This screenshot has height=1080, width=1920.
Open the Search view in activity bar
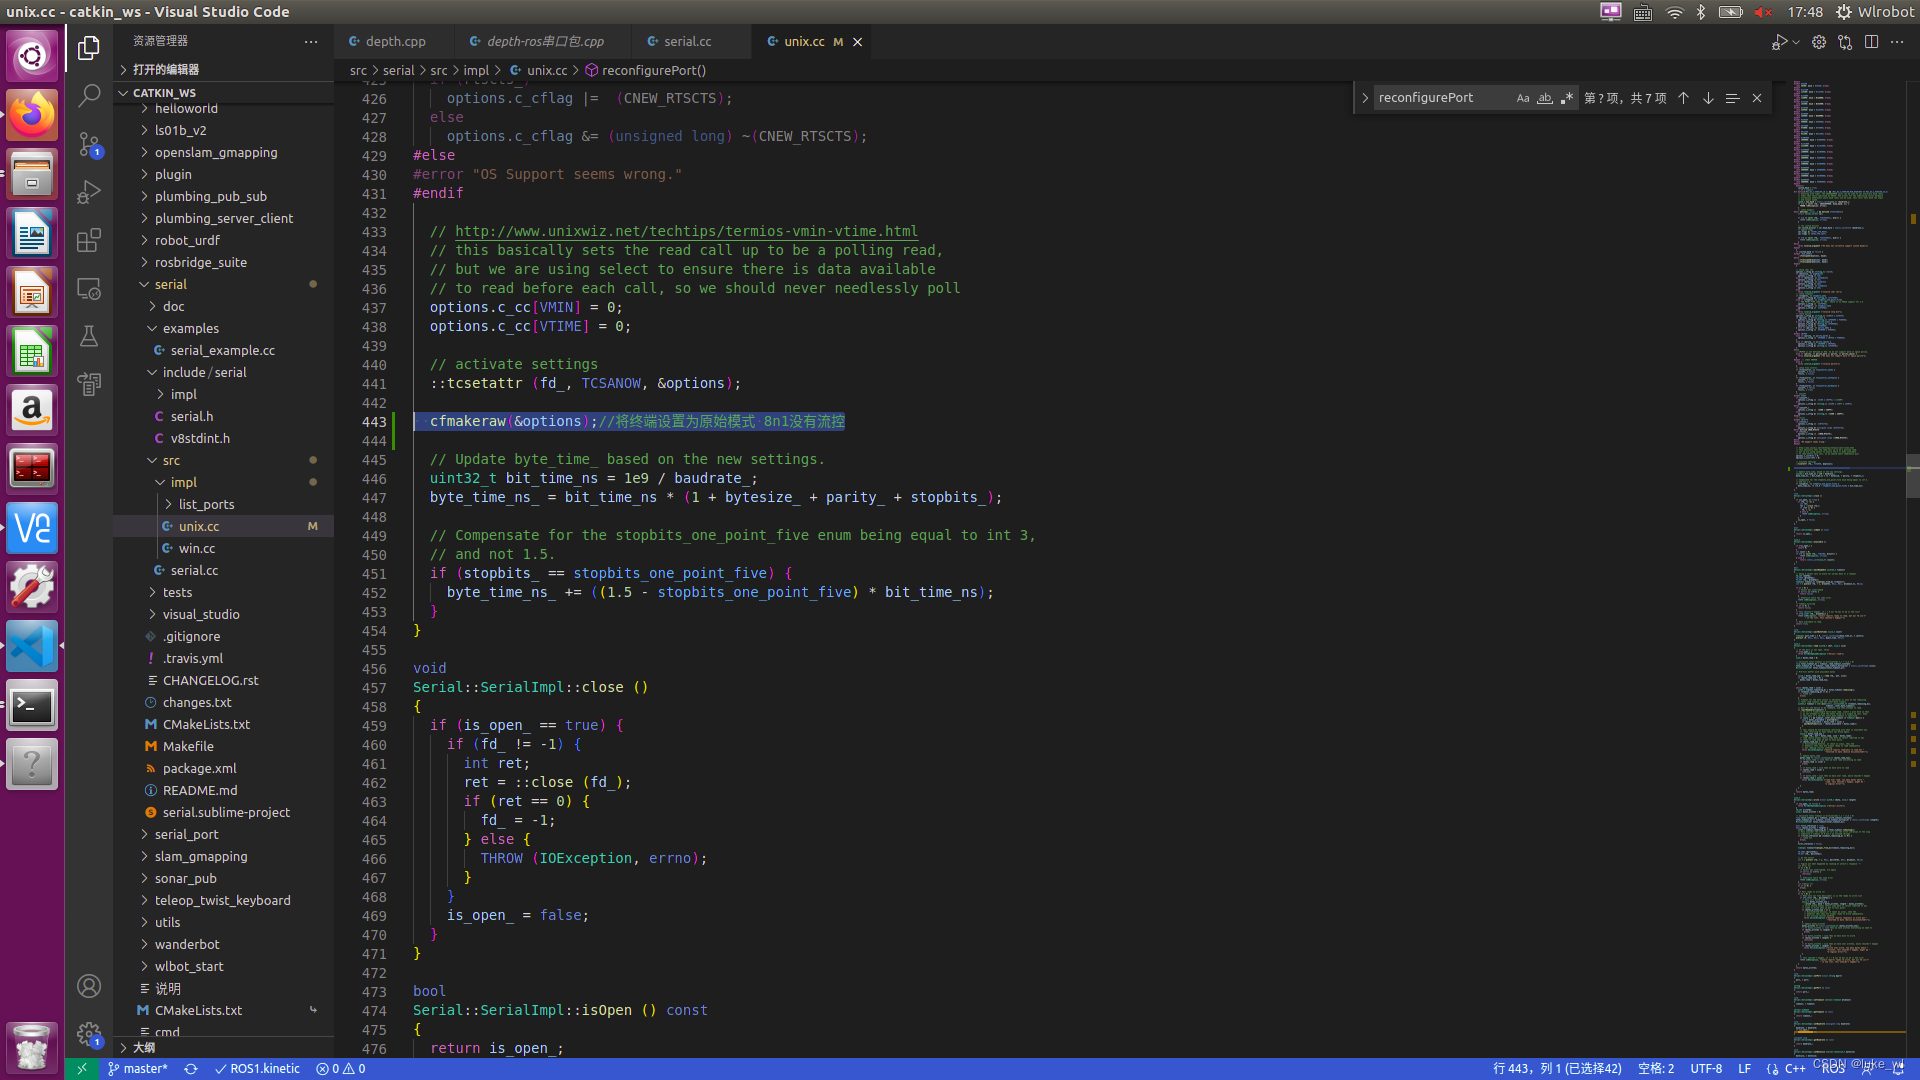tap(89, 95)
